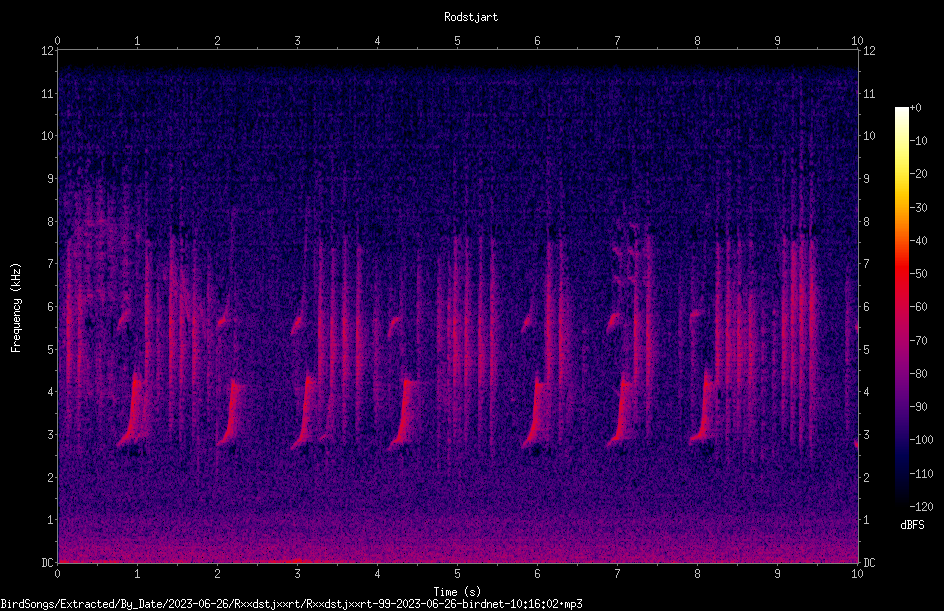This screenshot has width=944, height=611.
Task: Click the '10' tick on bottom time axis
Action: coord(857,574)
